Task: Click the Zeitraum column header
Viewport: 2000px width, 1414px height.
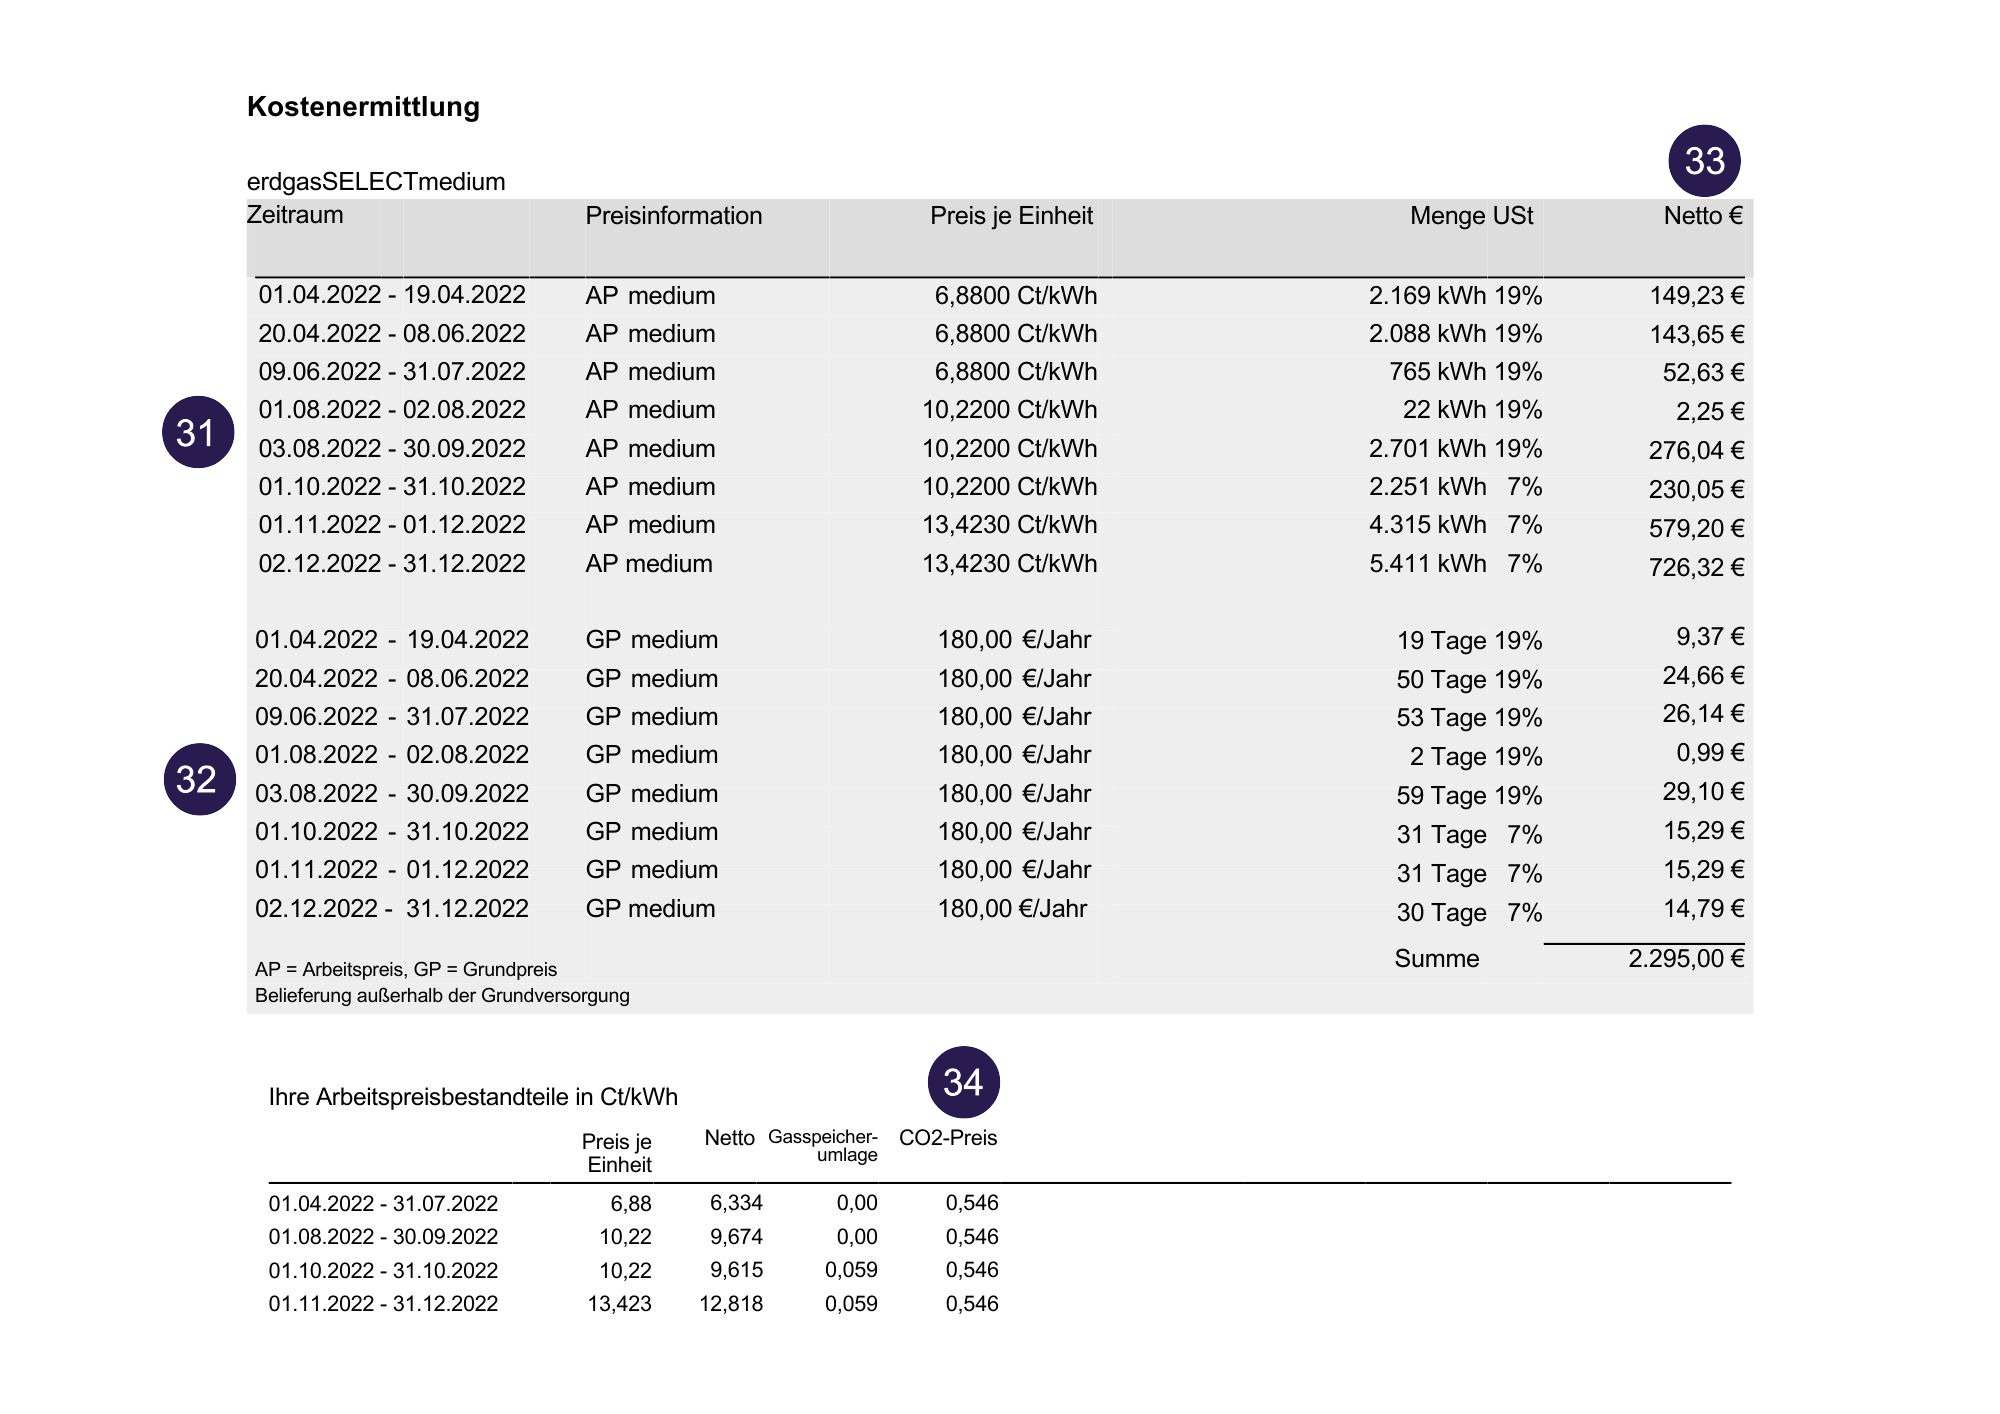Action: [x=295, y=215]
